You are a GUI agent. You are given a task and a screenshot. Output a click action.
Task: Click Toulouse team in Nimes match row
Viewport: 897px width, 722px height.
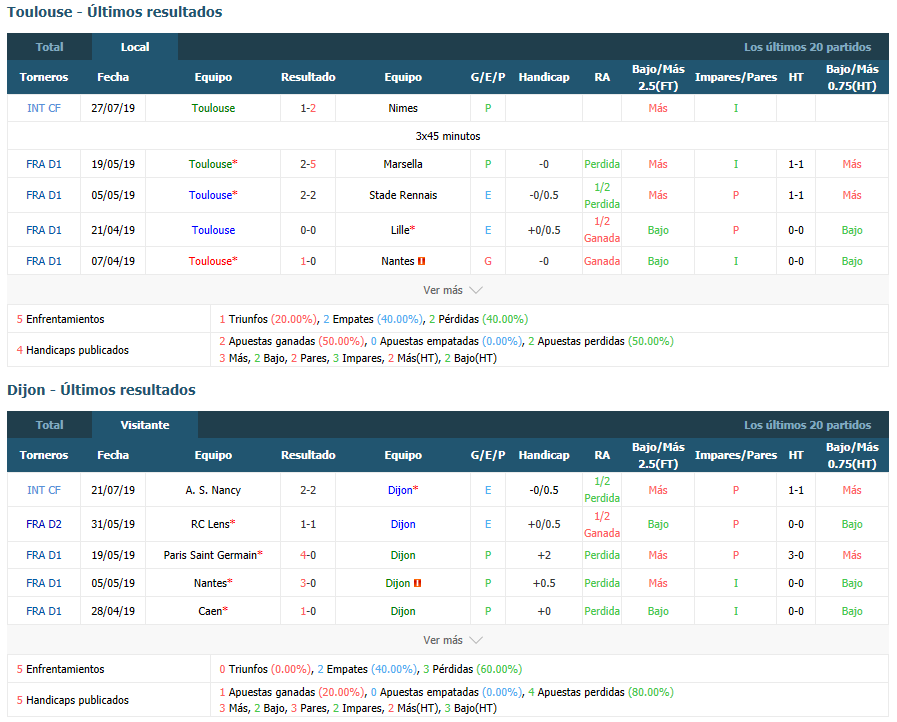[x=213, y=108]
